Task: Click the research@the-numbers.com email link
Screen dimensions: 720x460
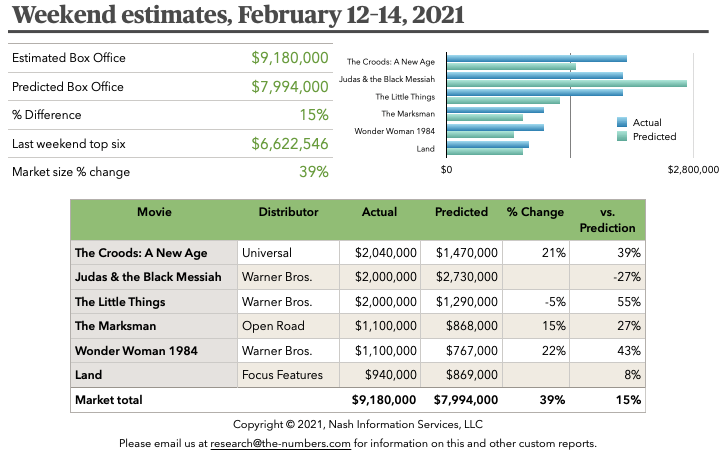Action: pos(281,443)
